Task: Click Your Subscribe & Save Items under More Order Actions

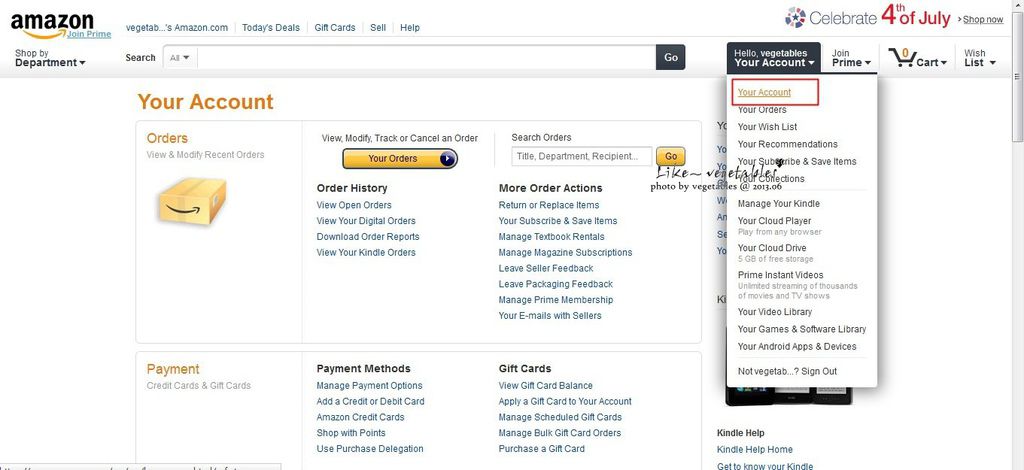Action: 558,221
